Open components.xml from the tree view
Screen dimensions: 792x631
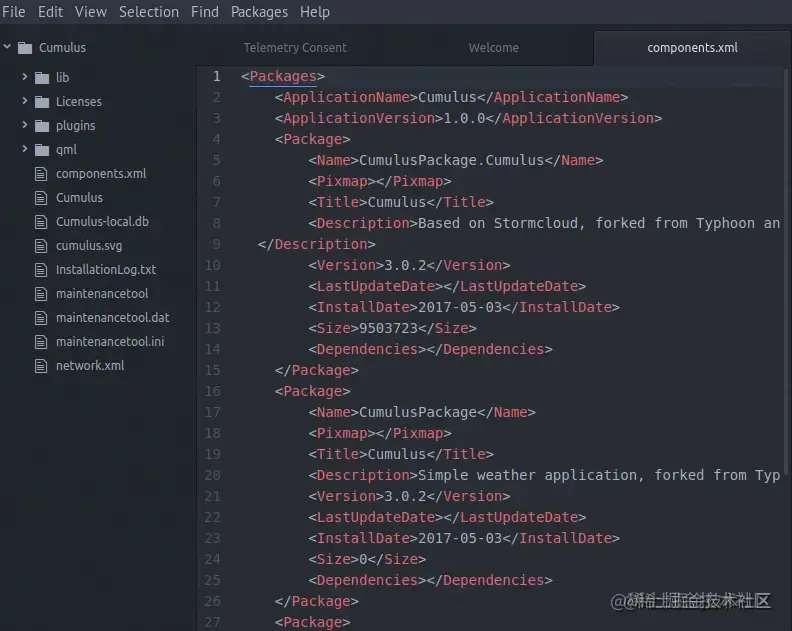pyautogui.click(x=101, y=174)
